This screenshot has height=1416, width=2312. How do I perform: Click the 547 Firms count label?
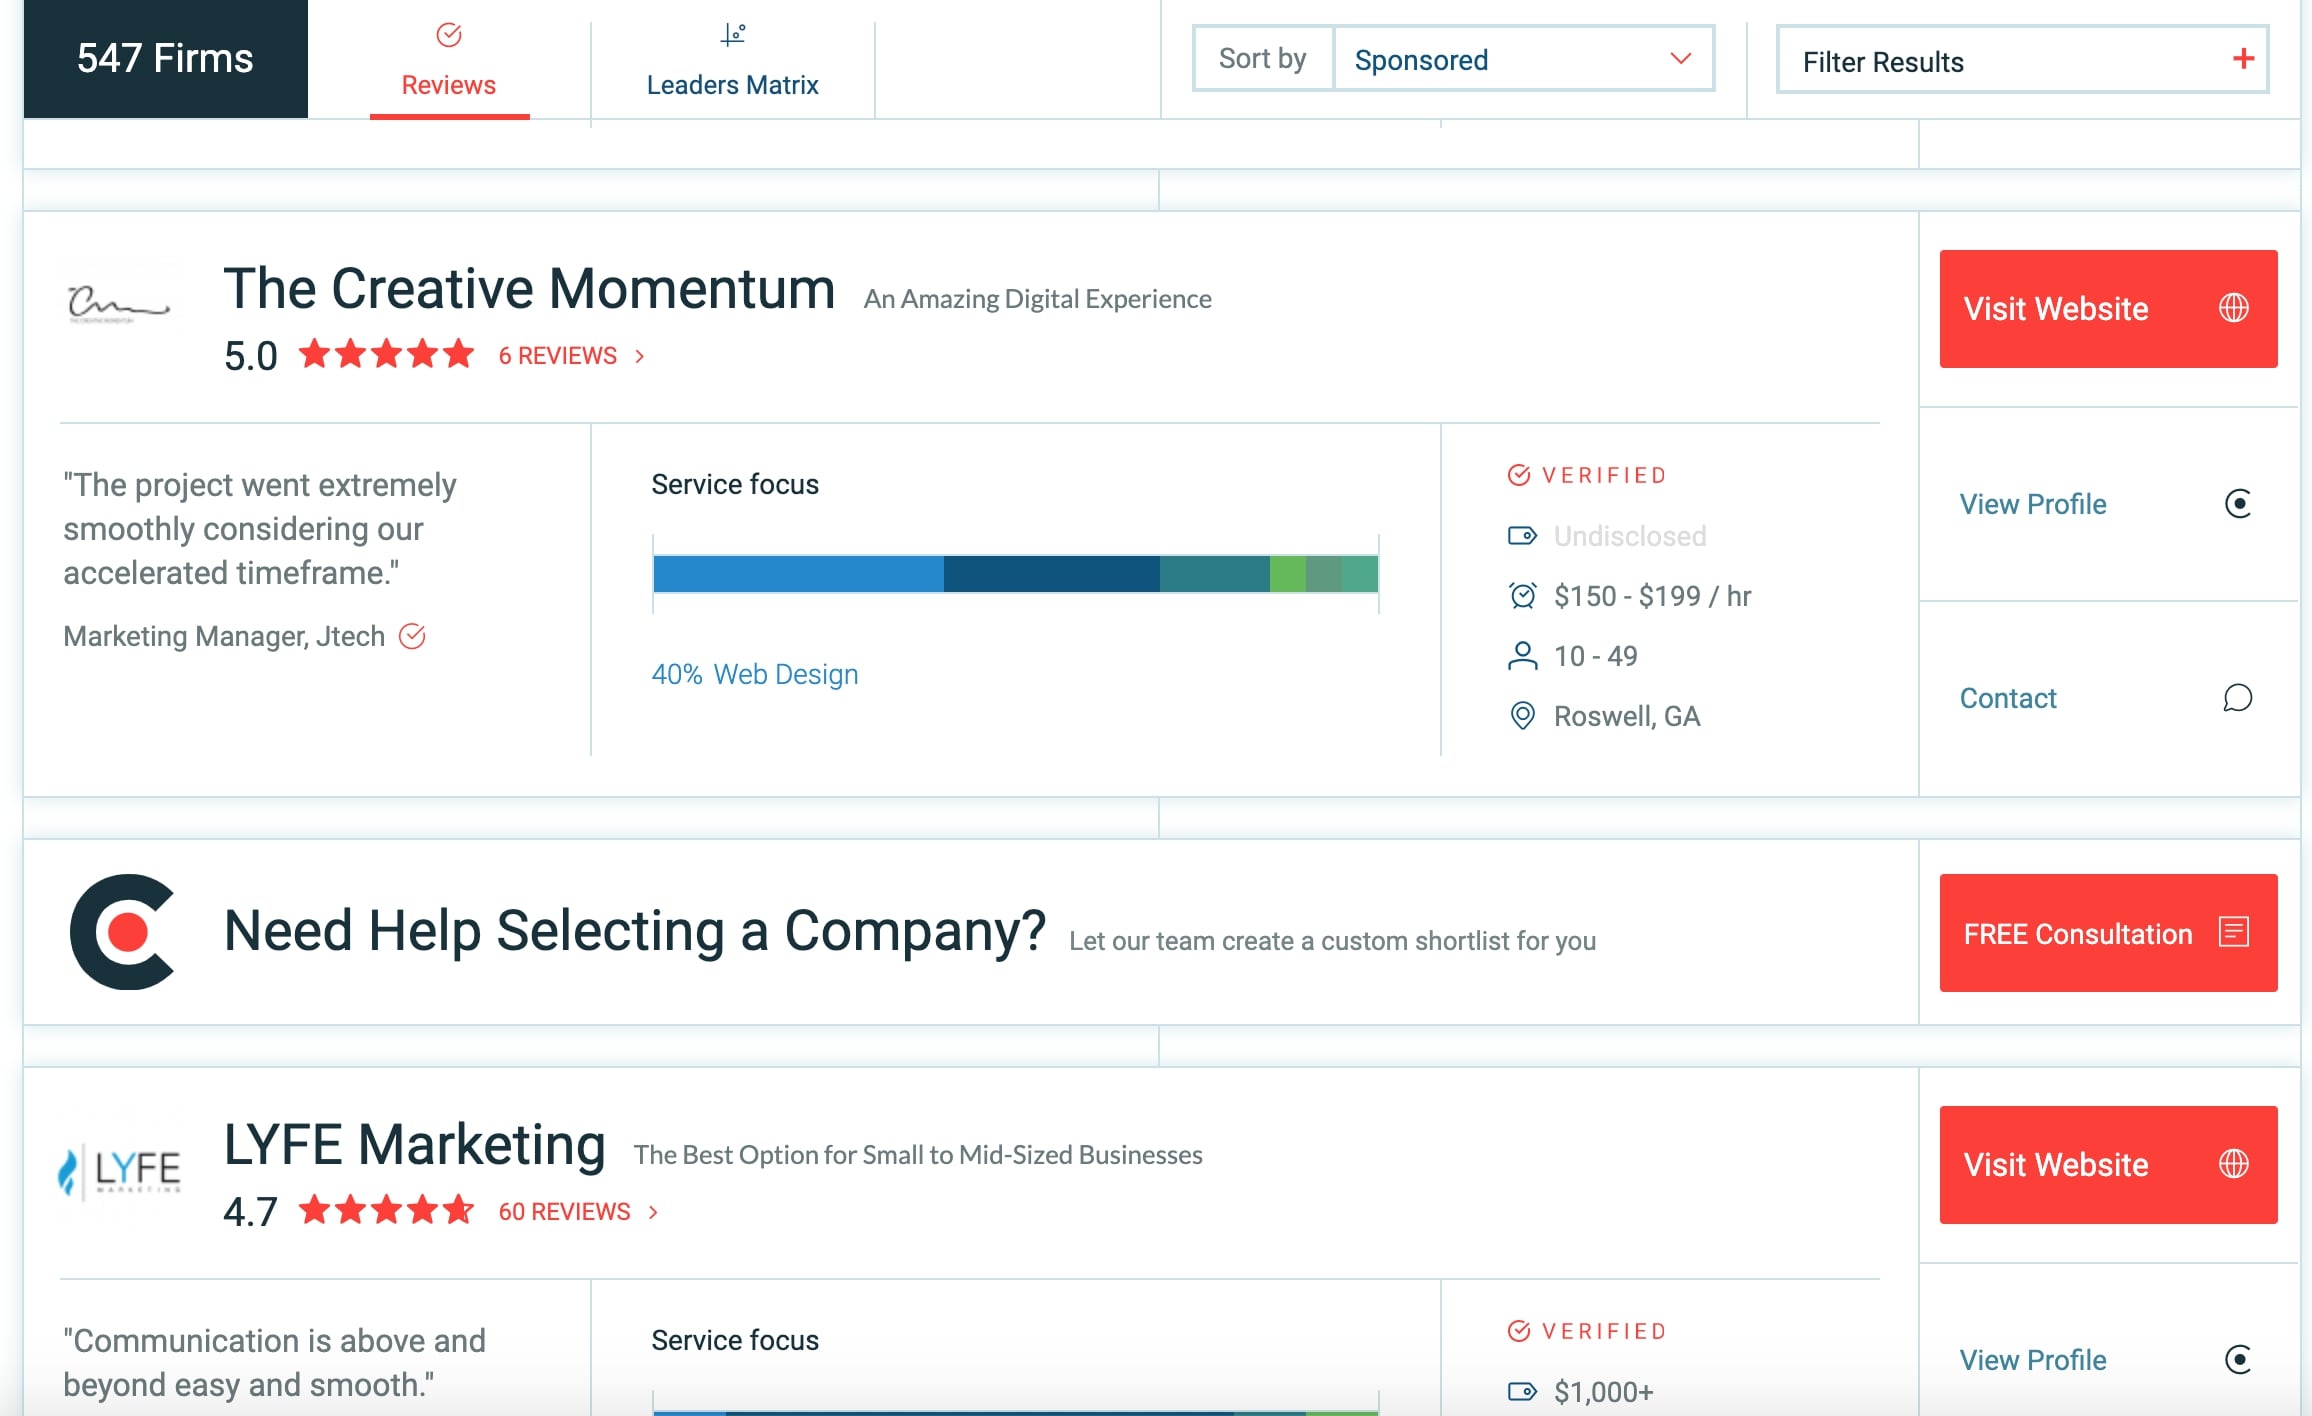tap(165, 58)
